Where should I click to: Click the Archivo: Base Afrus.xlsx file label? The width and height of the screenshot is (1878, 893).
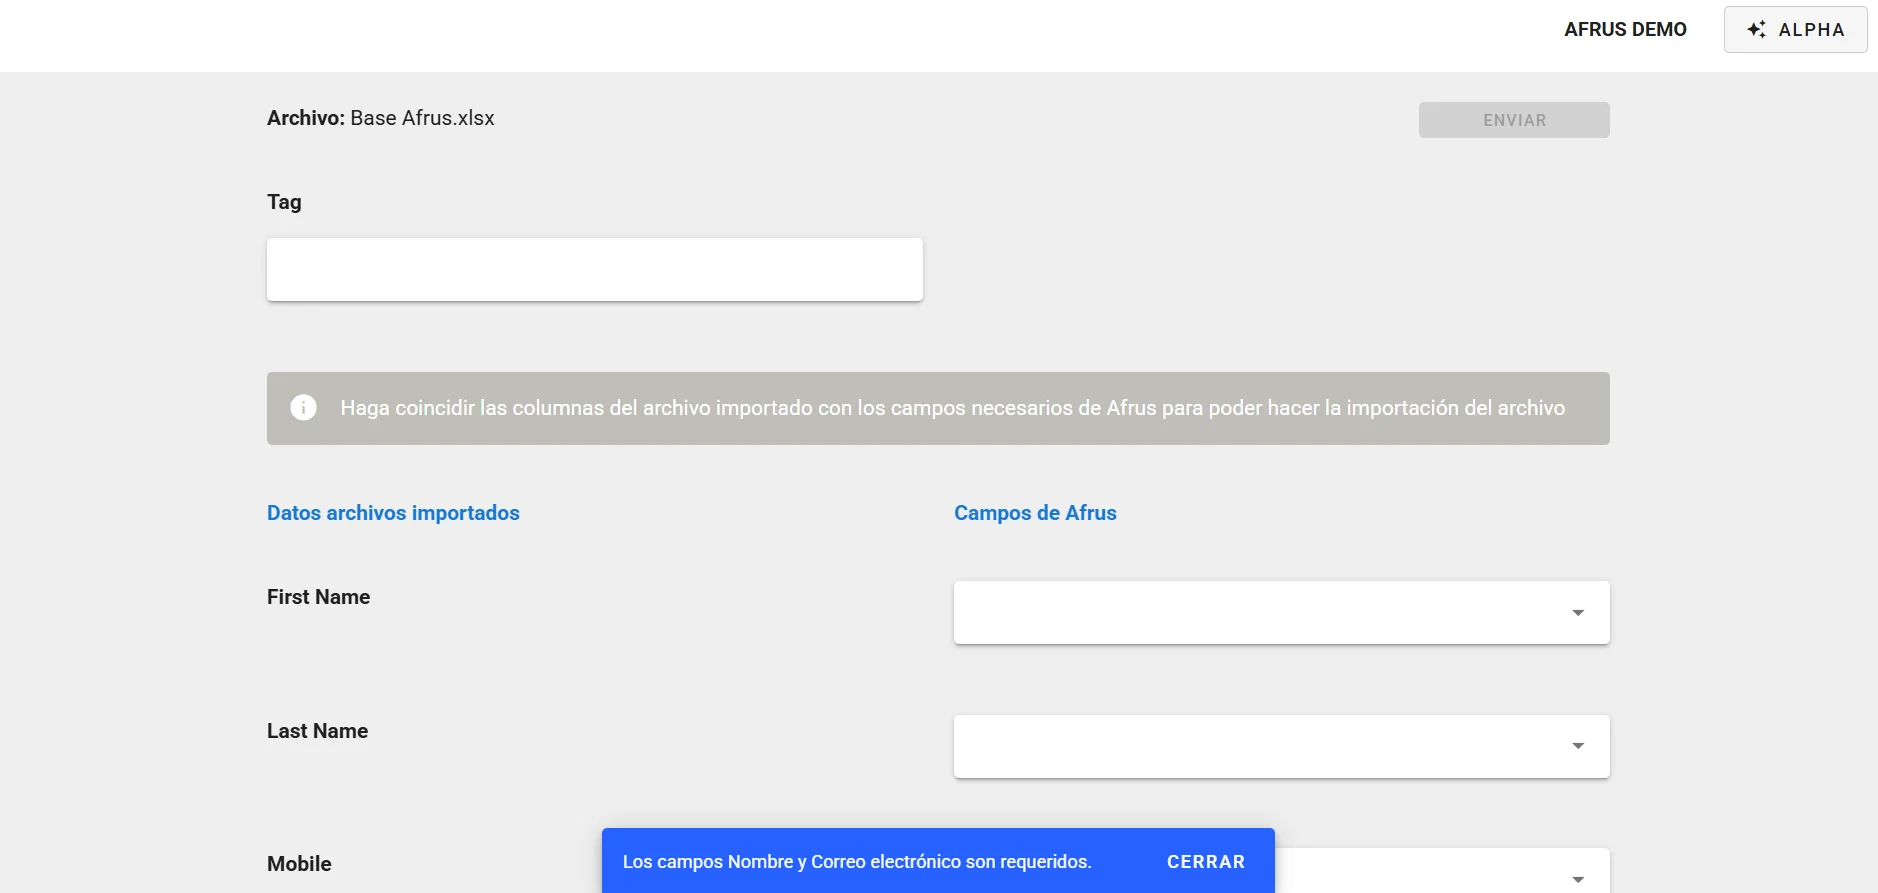click(x=380, y=118)
